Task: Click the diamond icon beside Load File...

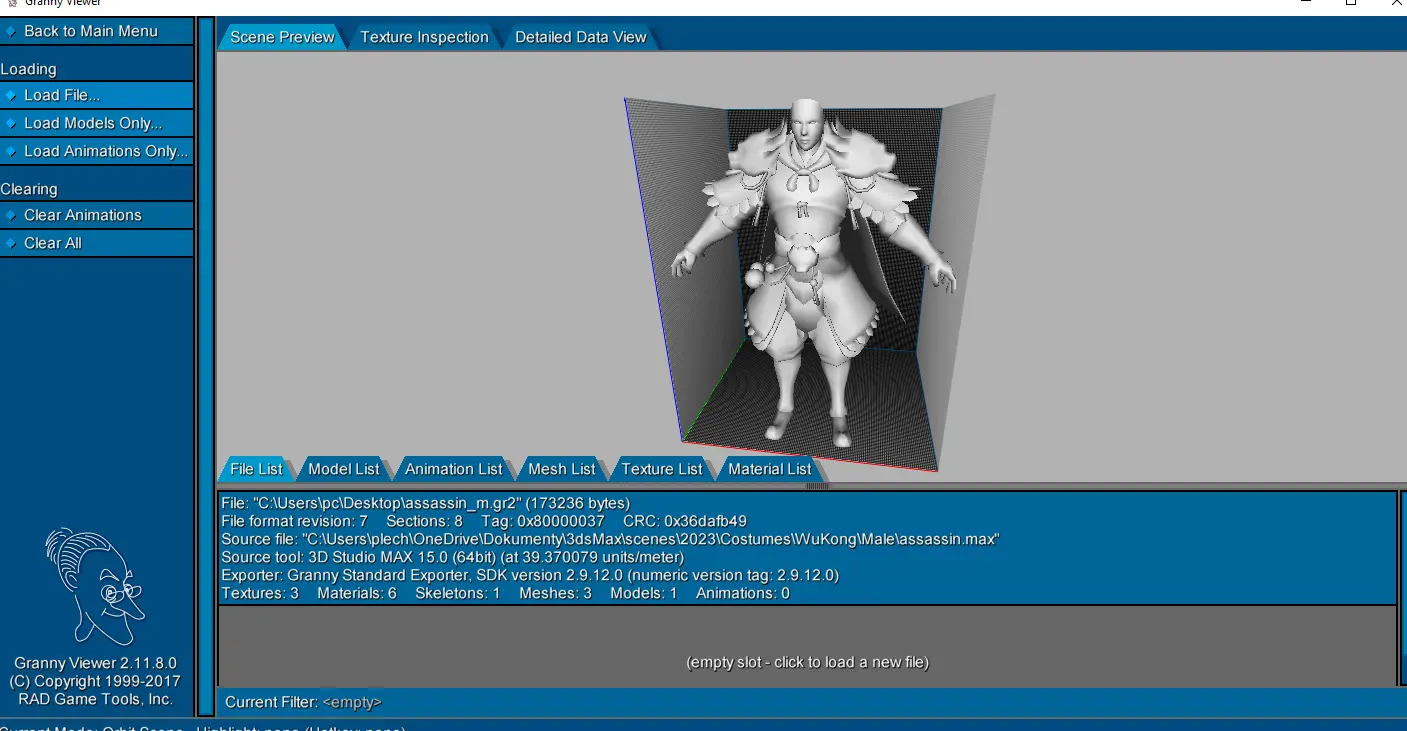Action: click(11, 95)
